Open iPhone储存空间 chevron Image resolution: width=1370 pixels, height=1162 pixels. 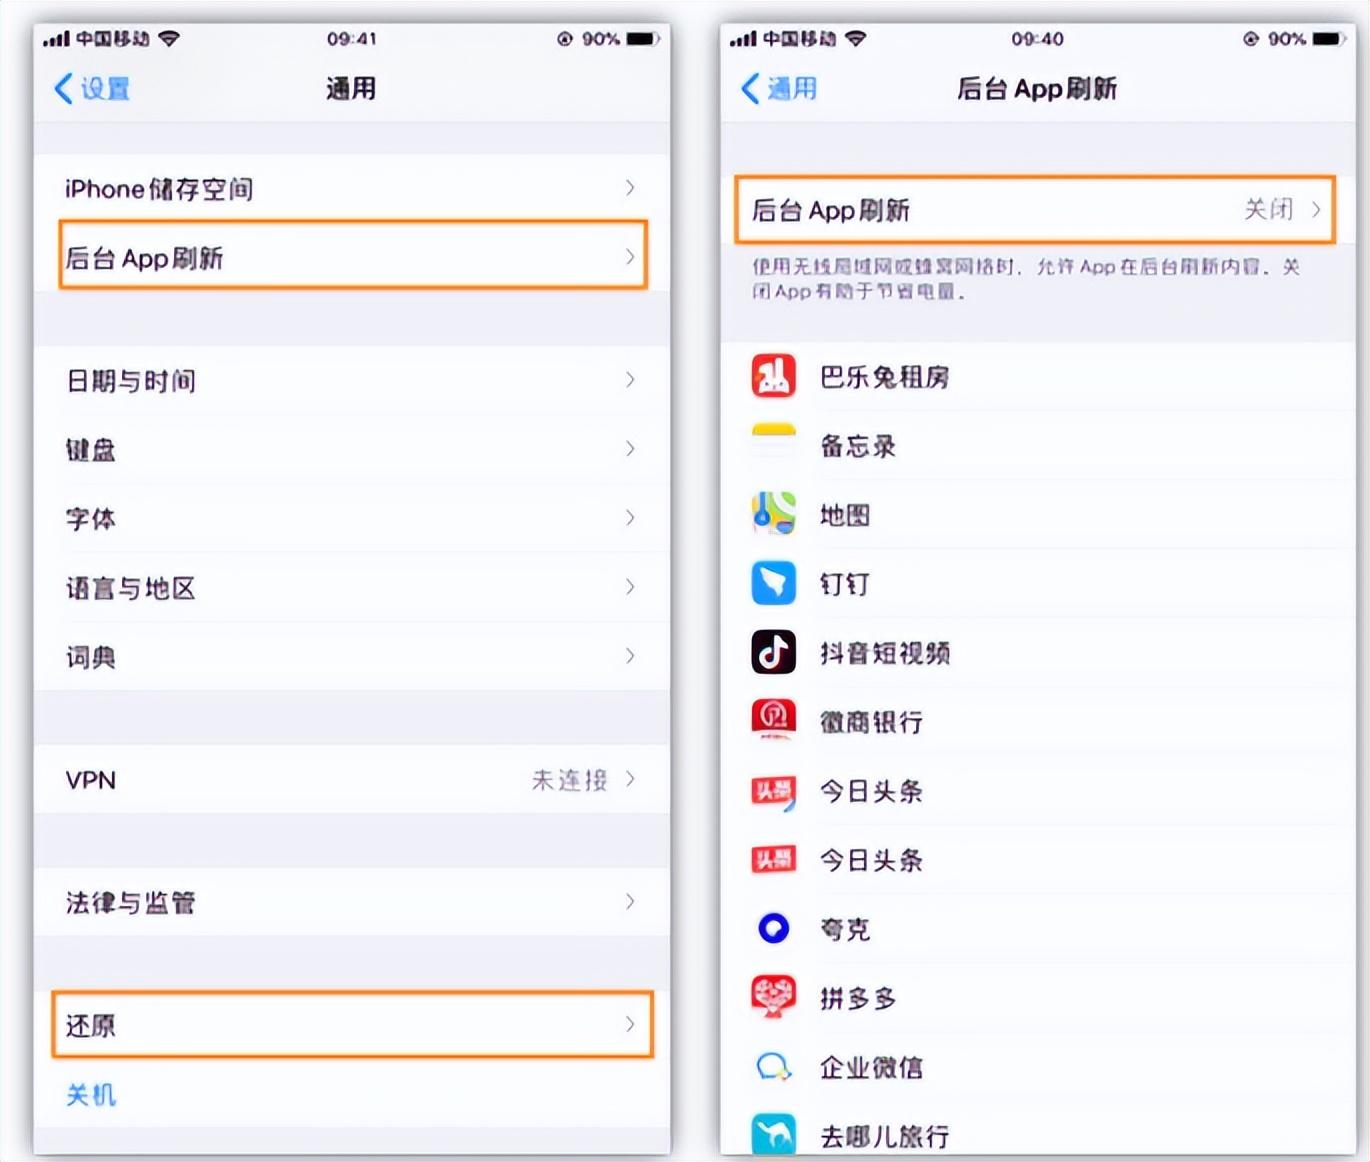630,188
